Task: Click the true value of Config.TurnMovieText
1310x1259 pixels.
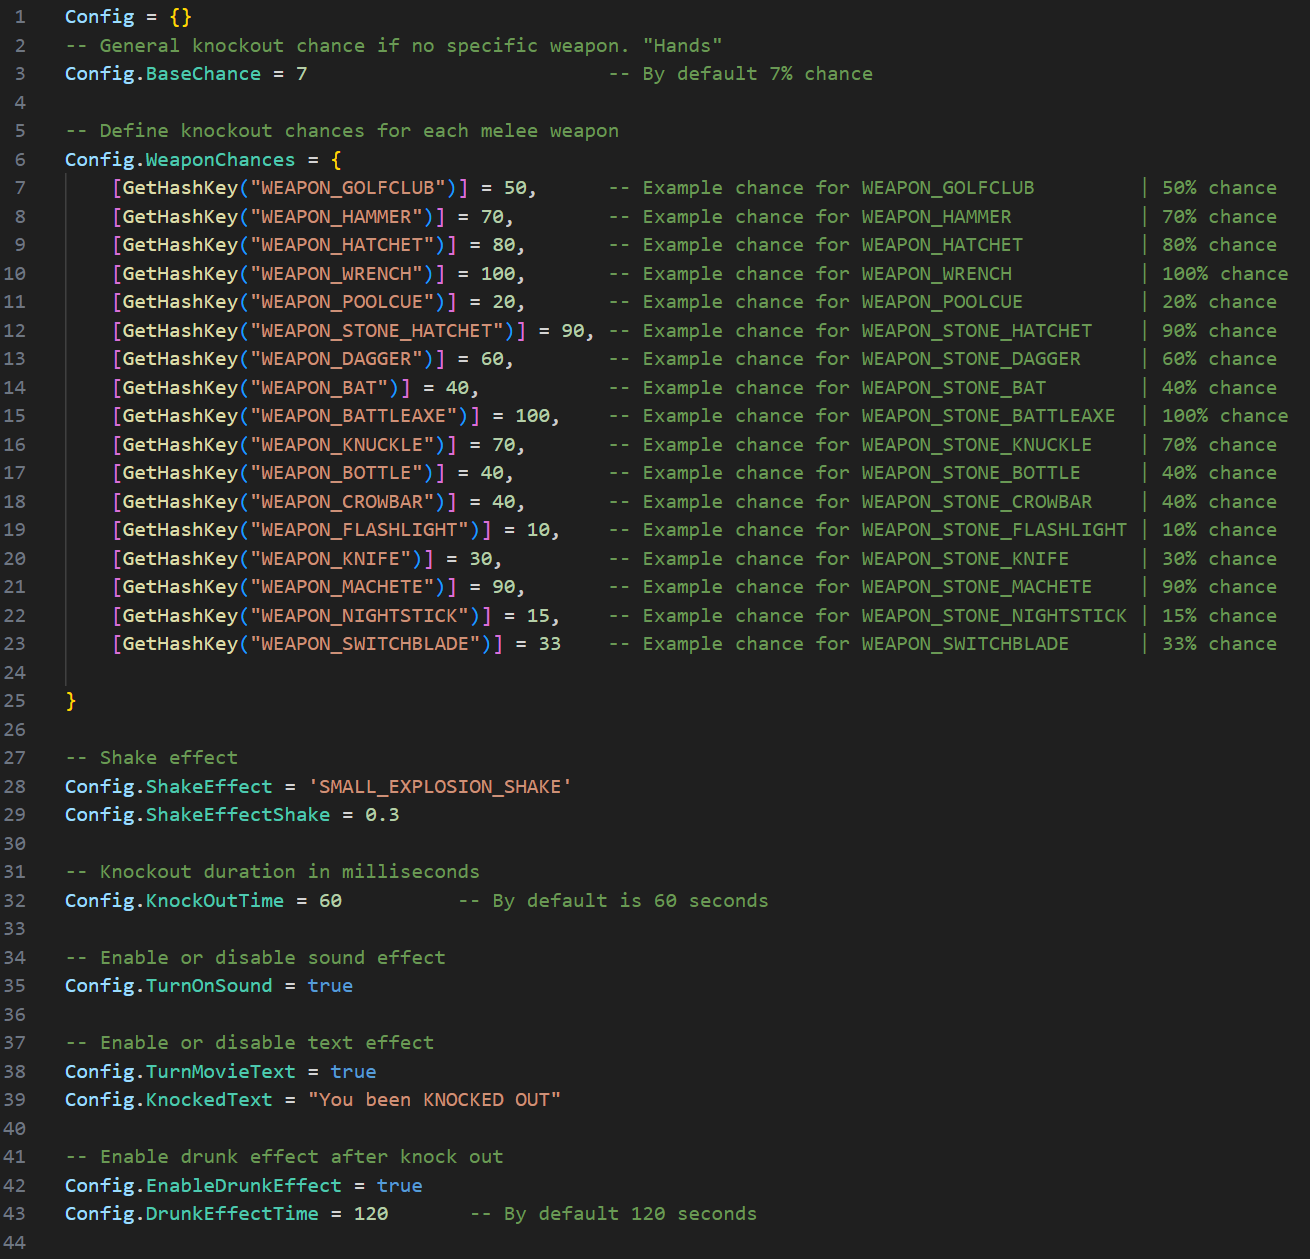Action: [x=353, y=1072]
